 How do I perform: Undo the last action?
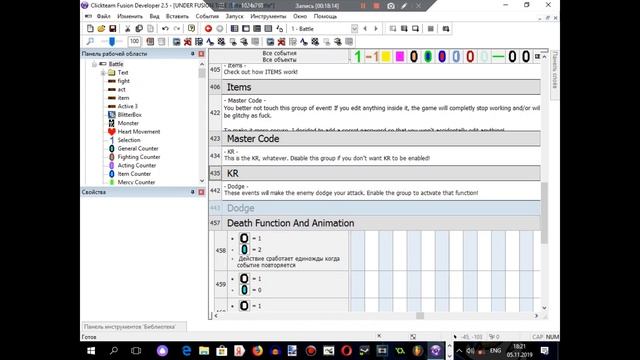[x=165, y=29]
